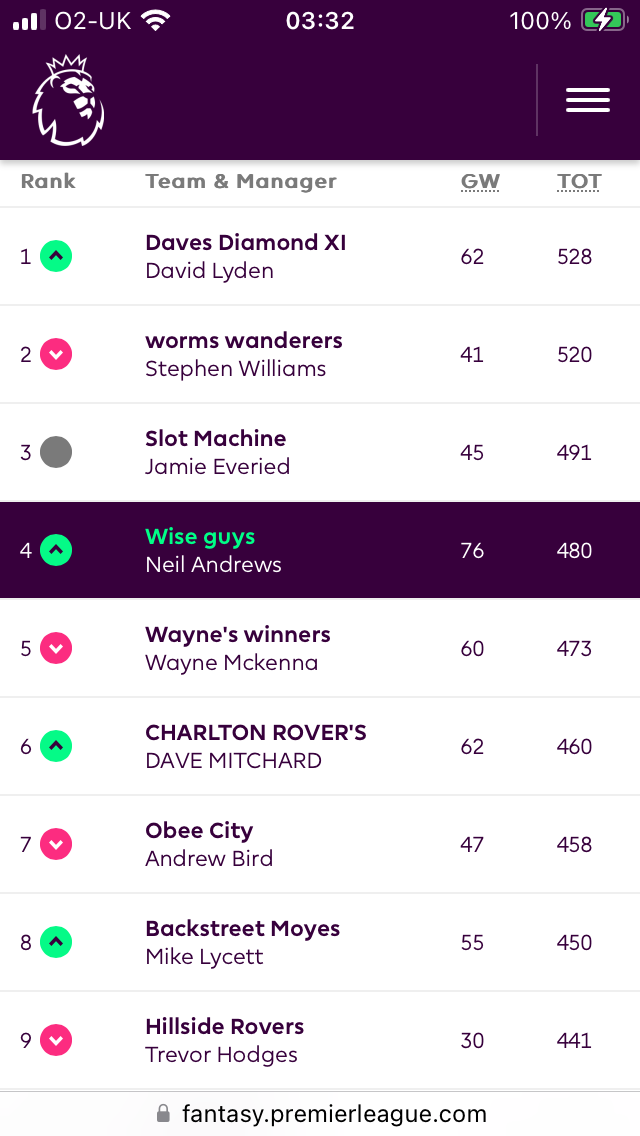
Task: Open Daves Diamond XI team link
Action: (x=246, y=242)
